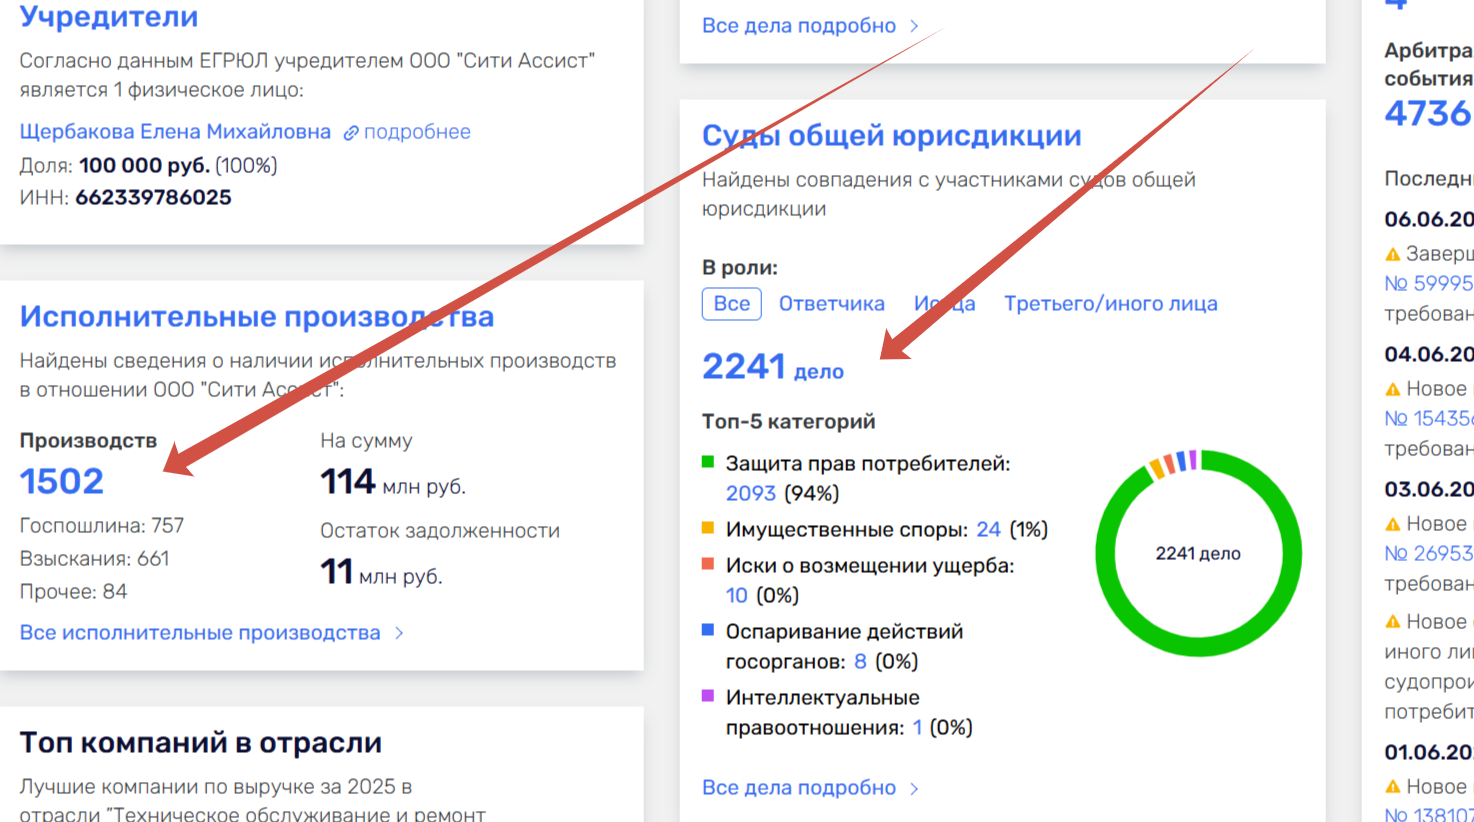Open the 24 Имущественные споры cases link
1474x822 pixels.
[988, 529]
